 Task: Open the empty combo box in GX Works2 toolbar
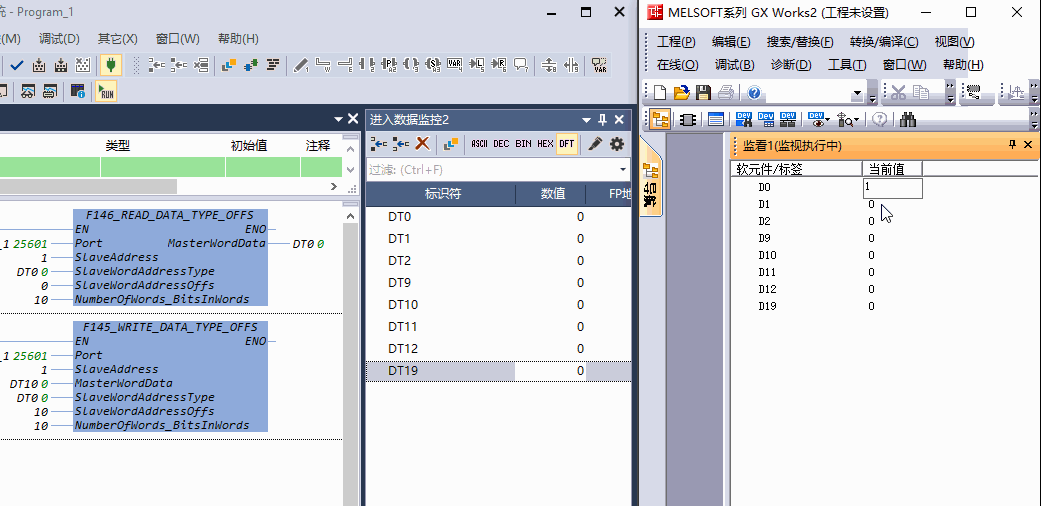coord(857,93)
